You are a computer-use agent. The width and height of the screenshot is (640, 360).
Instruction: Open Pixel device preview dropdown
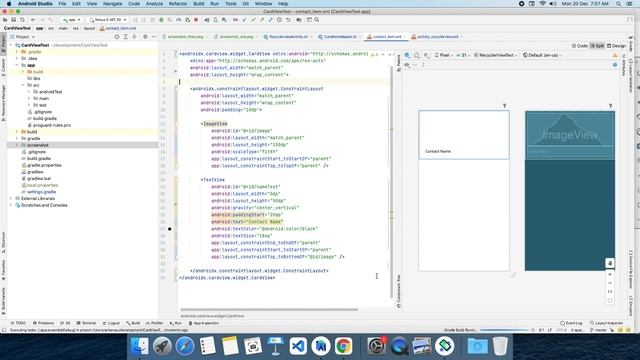pyautogui.click(x=444, y=55)
